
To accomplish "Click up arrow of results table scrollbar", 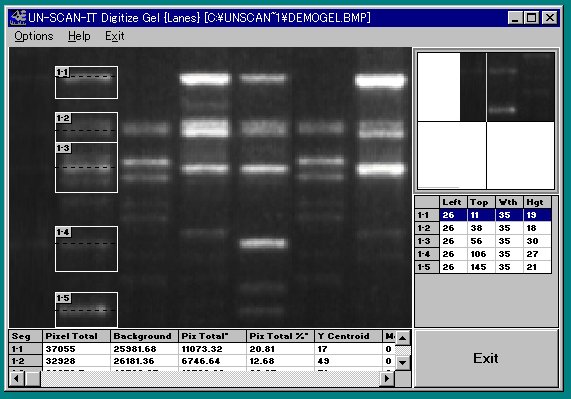I will tap(403, 338).
